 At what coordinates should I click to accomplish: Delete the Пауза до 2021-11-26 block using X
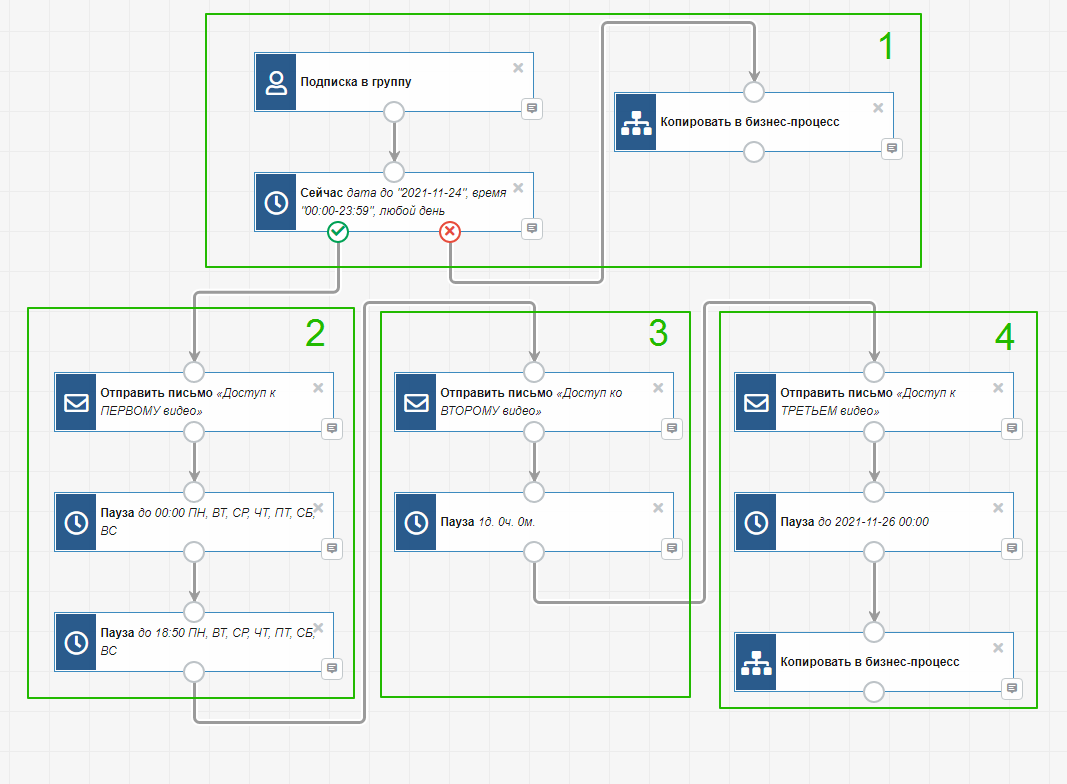tap(997, 508)
